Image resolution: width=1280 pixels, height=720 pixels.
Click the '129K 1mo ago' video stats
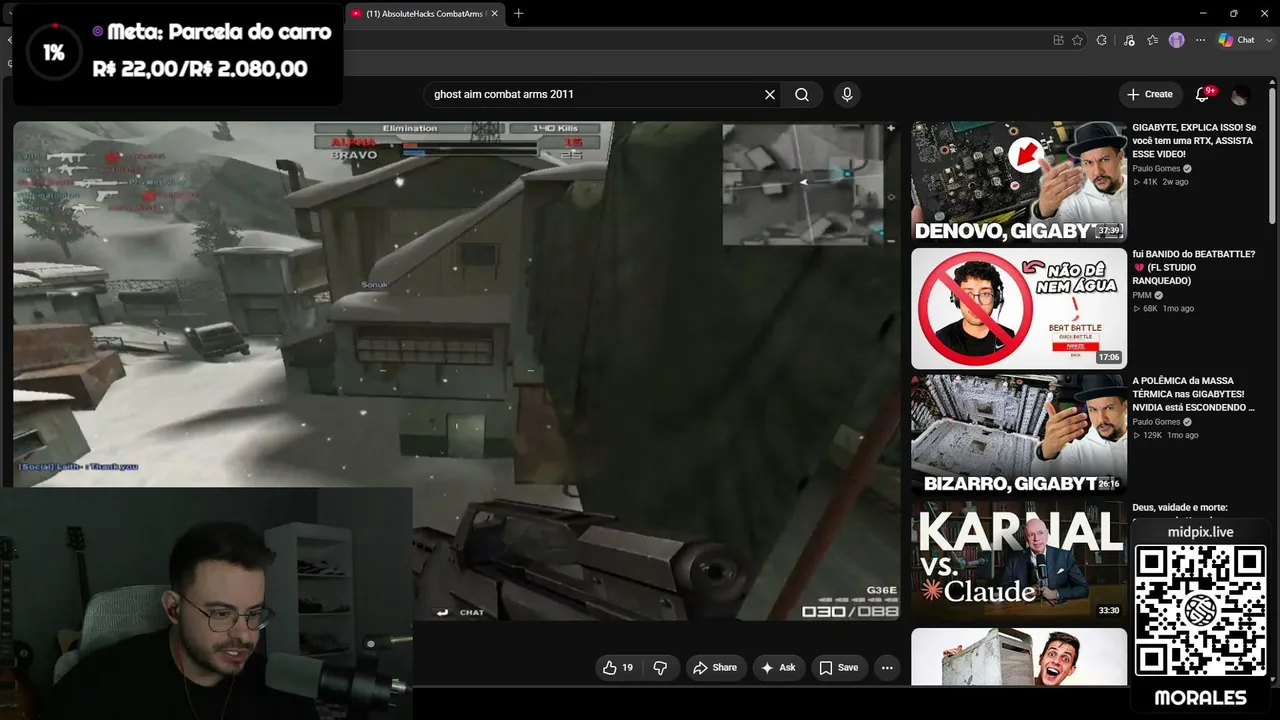tap(1165, 435)
